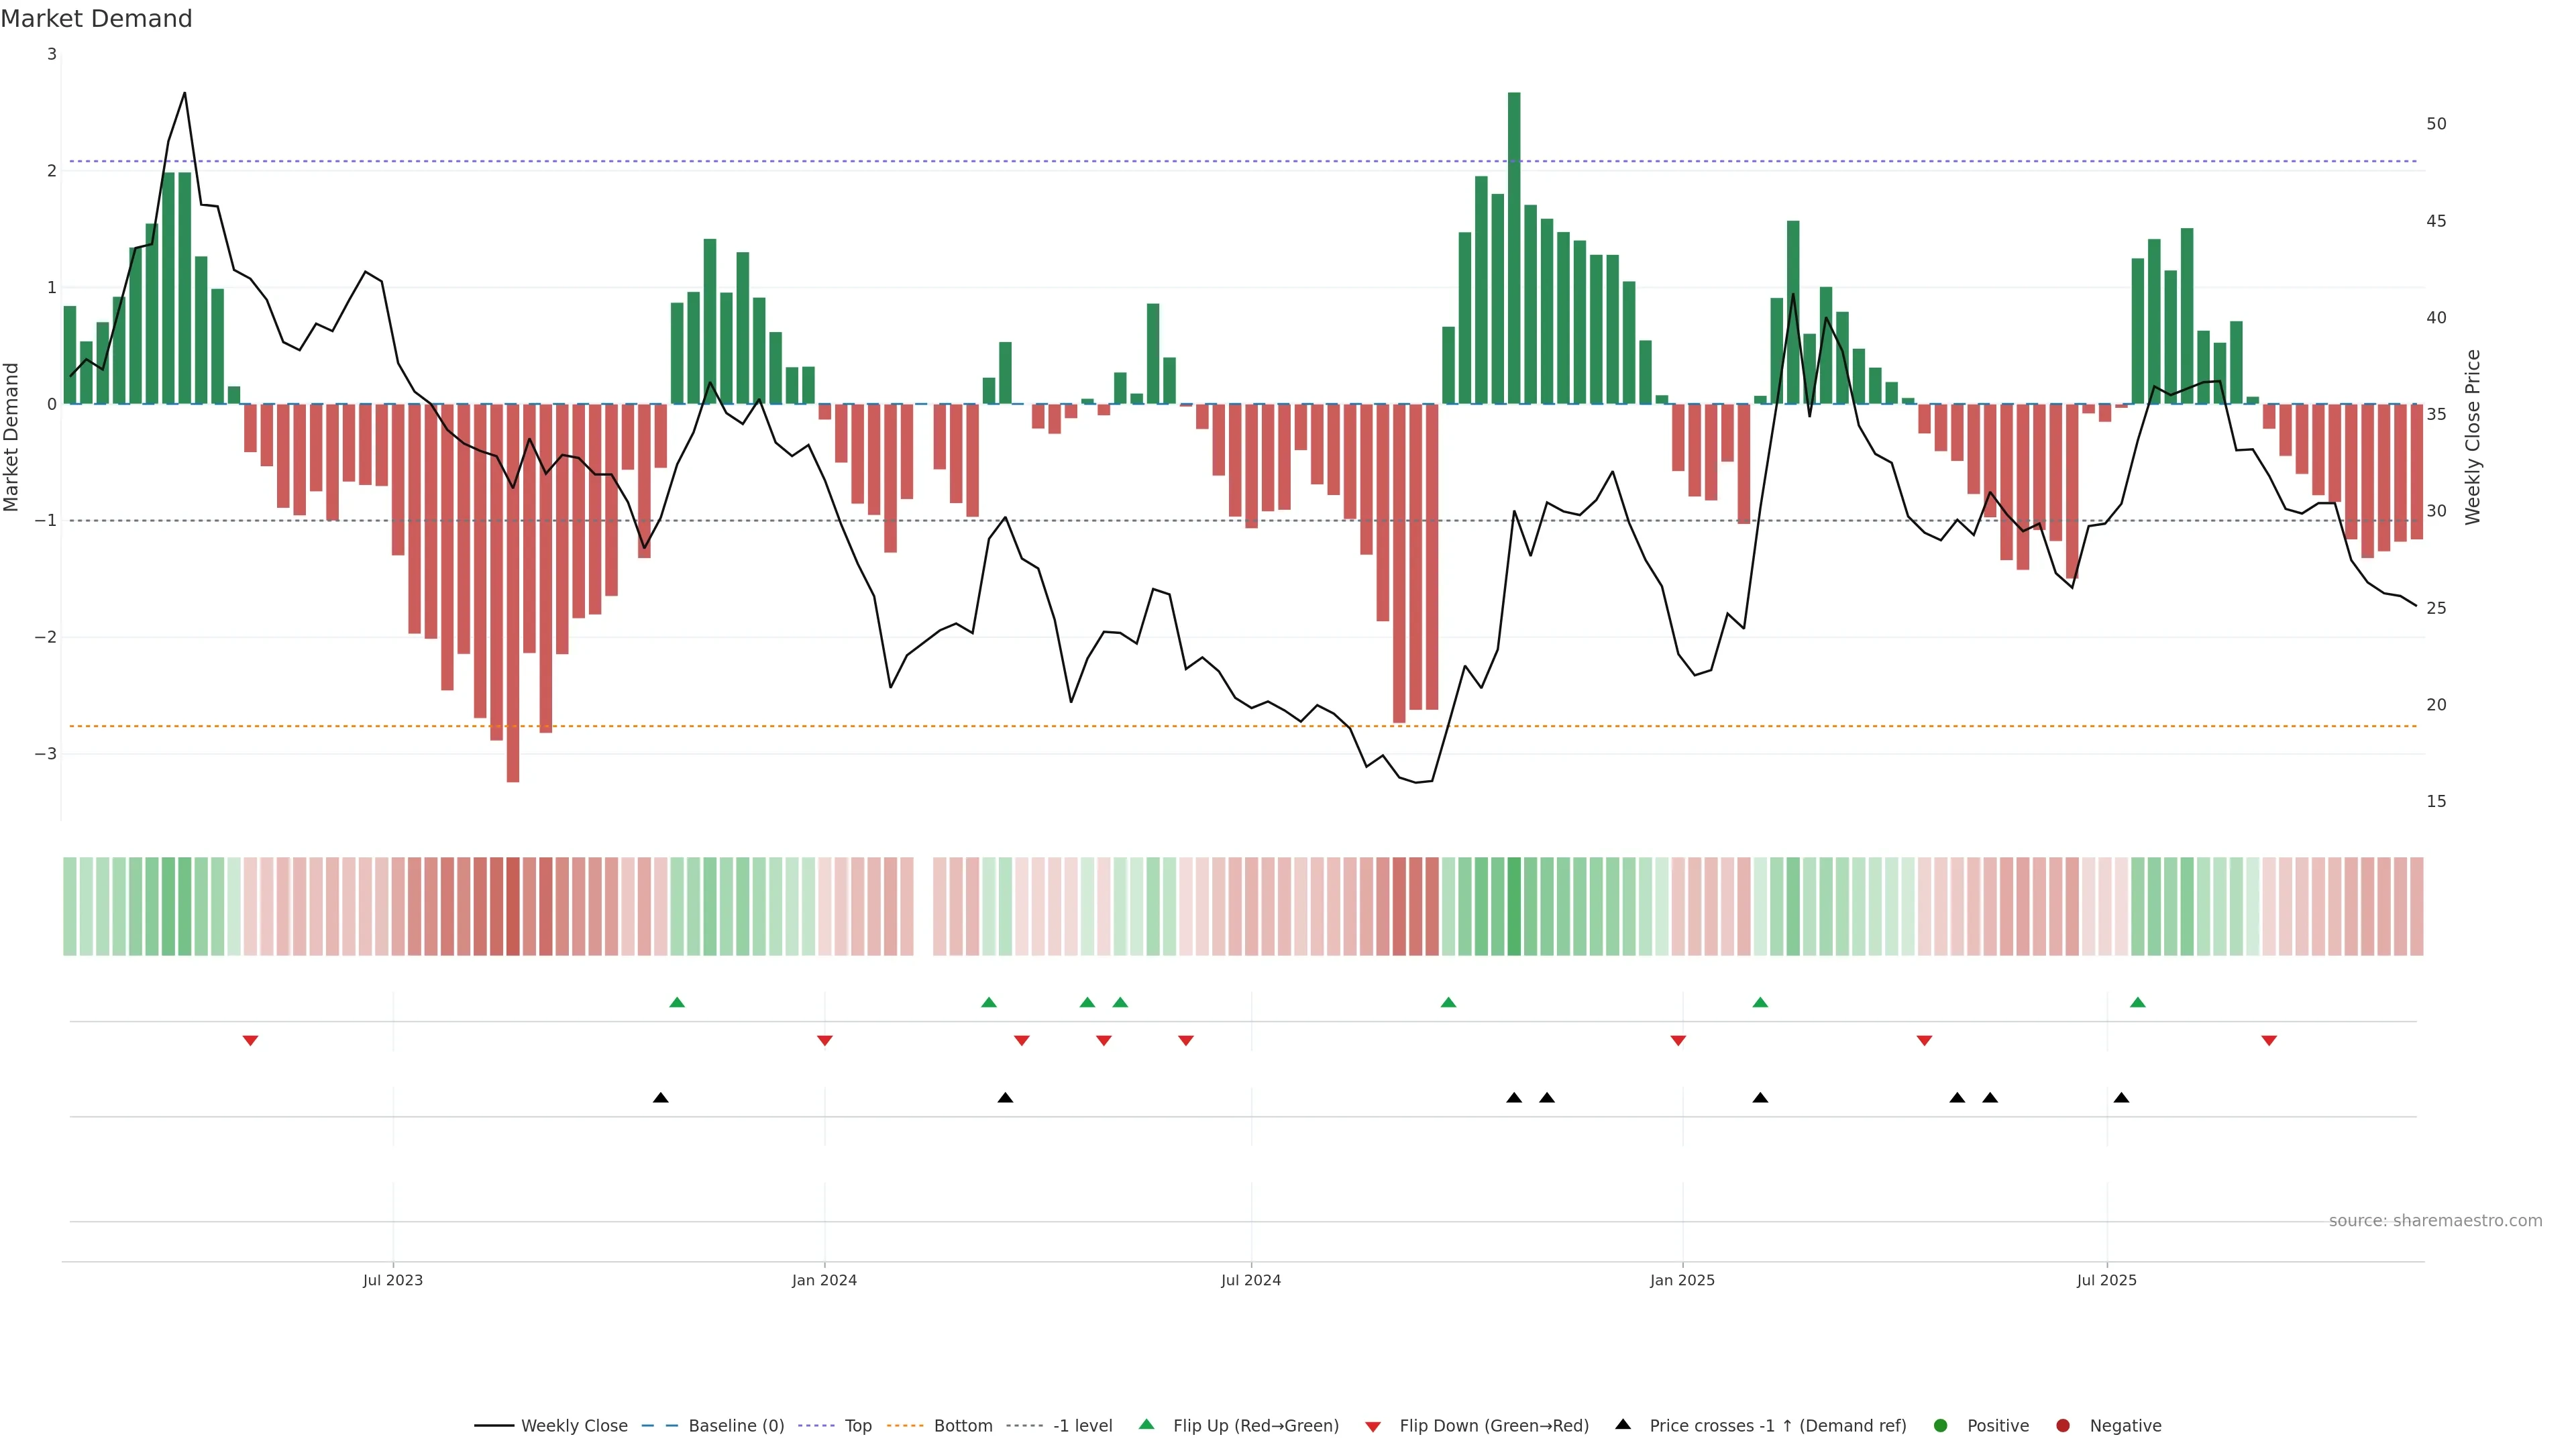Viewport: 2576px width, 1449px height.
Task: Click red Flip Down triangle in legend
Action: [x=1373, y=1427]
